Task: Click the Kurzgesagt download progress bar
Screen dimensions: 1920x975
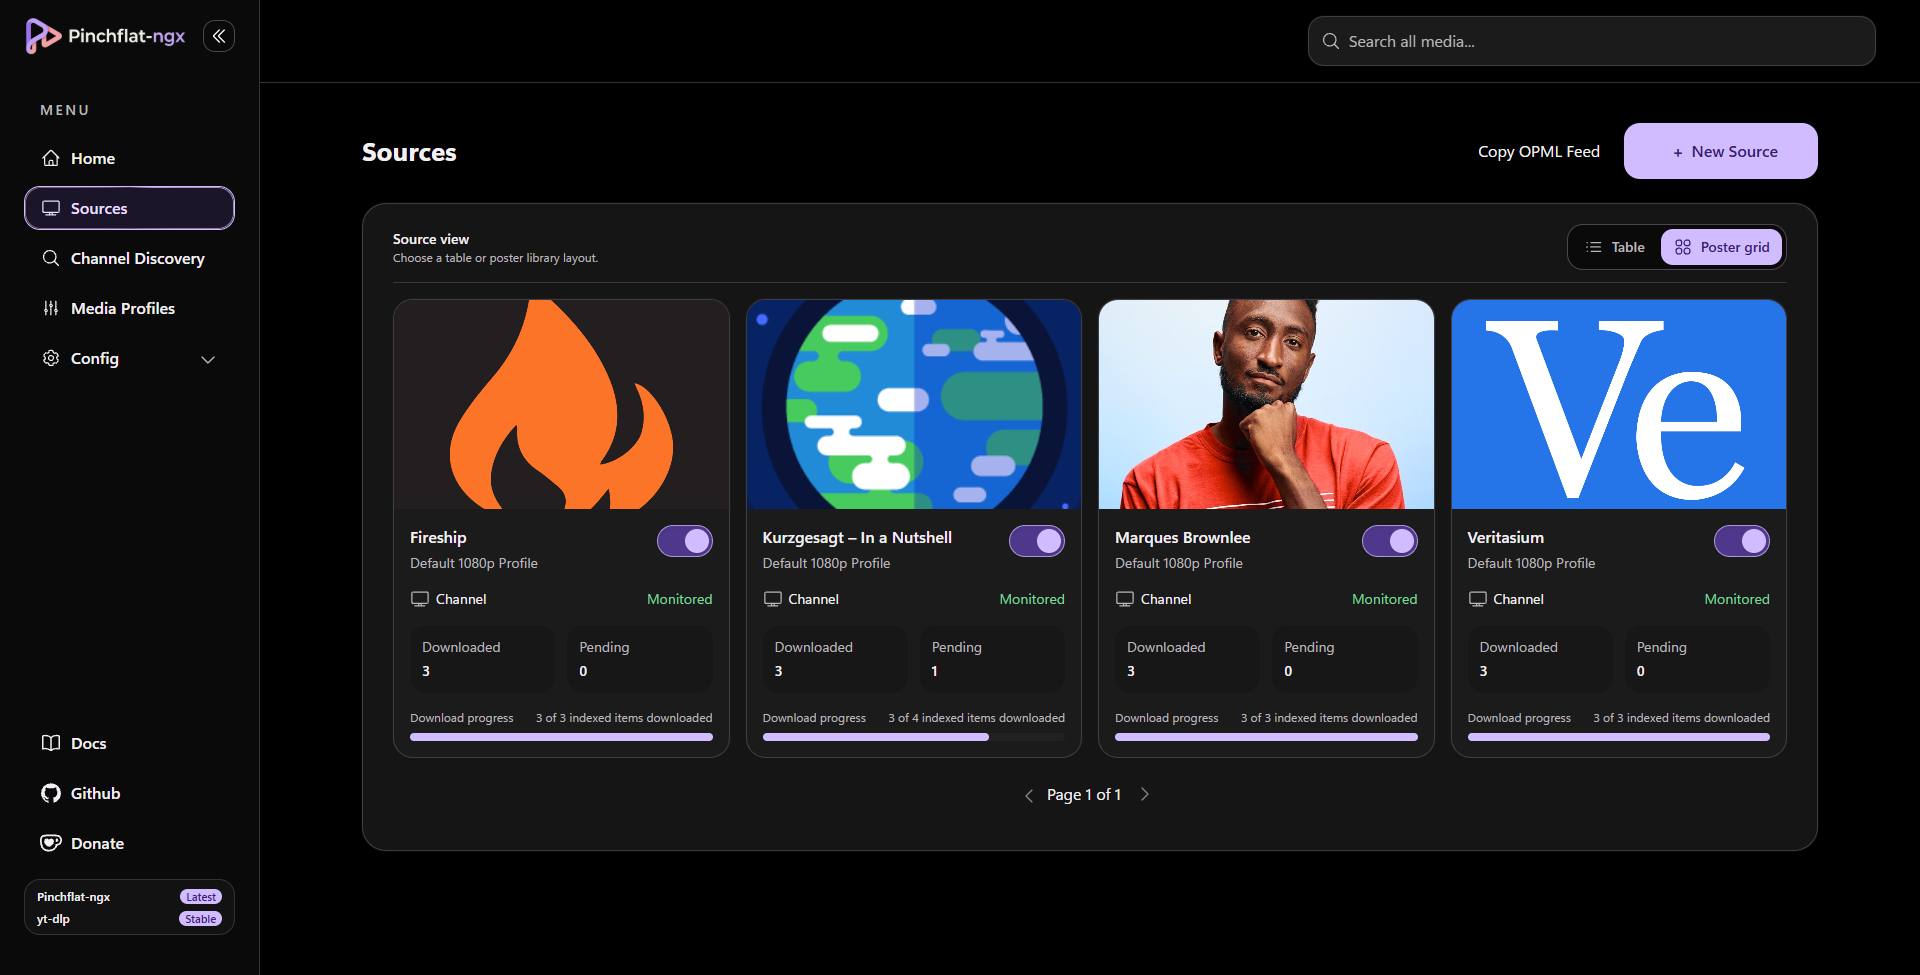Action: 914,737
